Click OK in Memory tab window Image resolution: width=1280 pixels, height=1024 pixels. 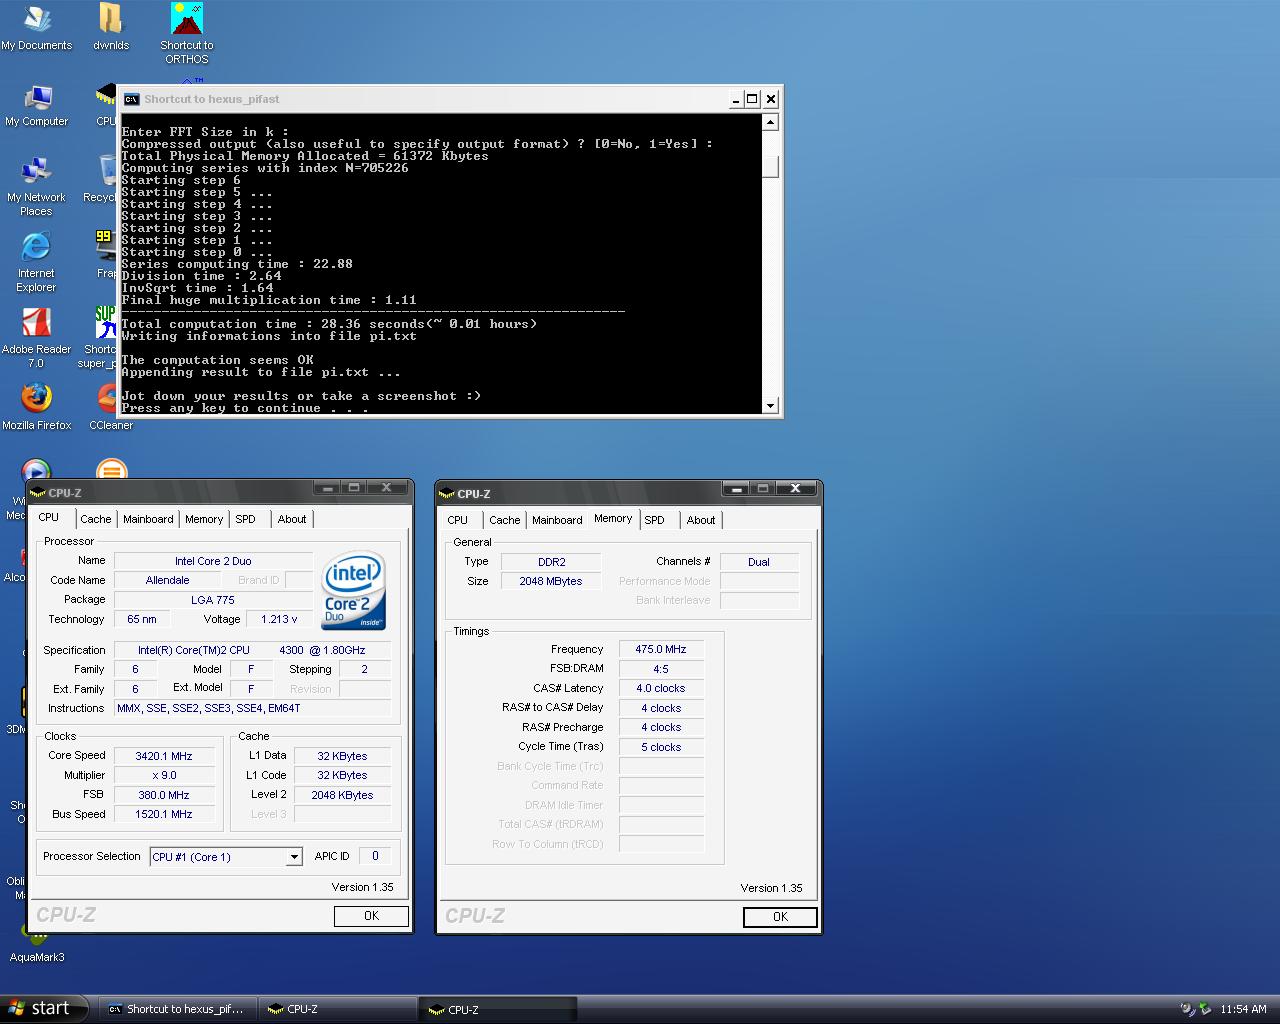[x=780, y=917]
